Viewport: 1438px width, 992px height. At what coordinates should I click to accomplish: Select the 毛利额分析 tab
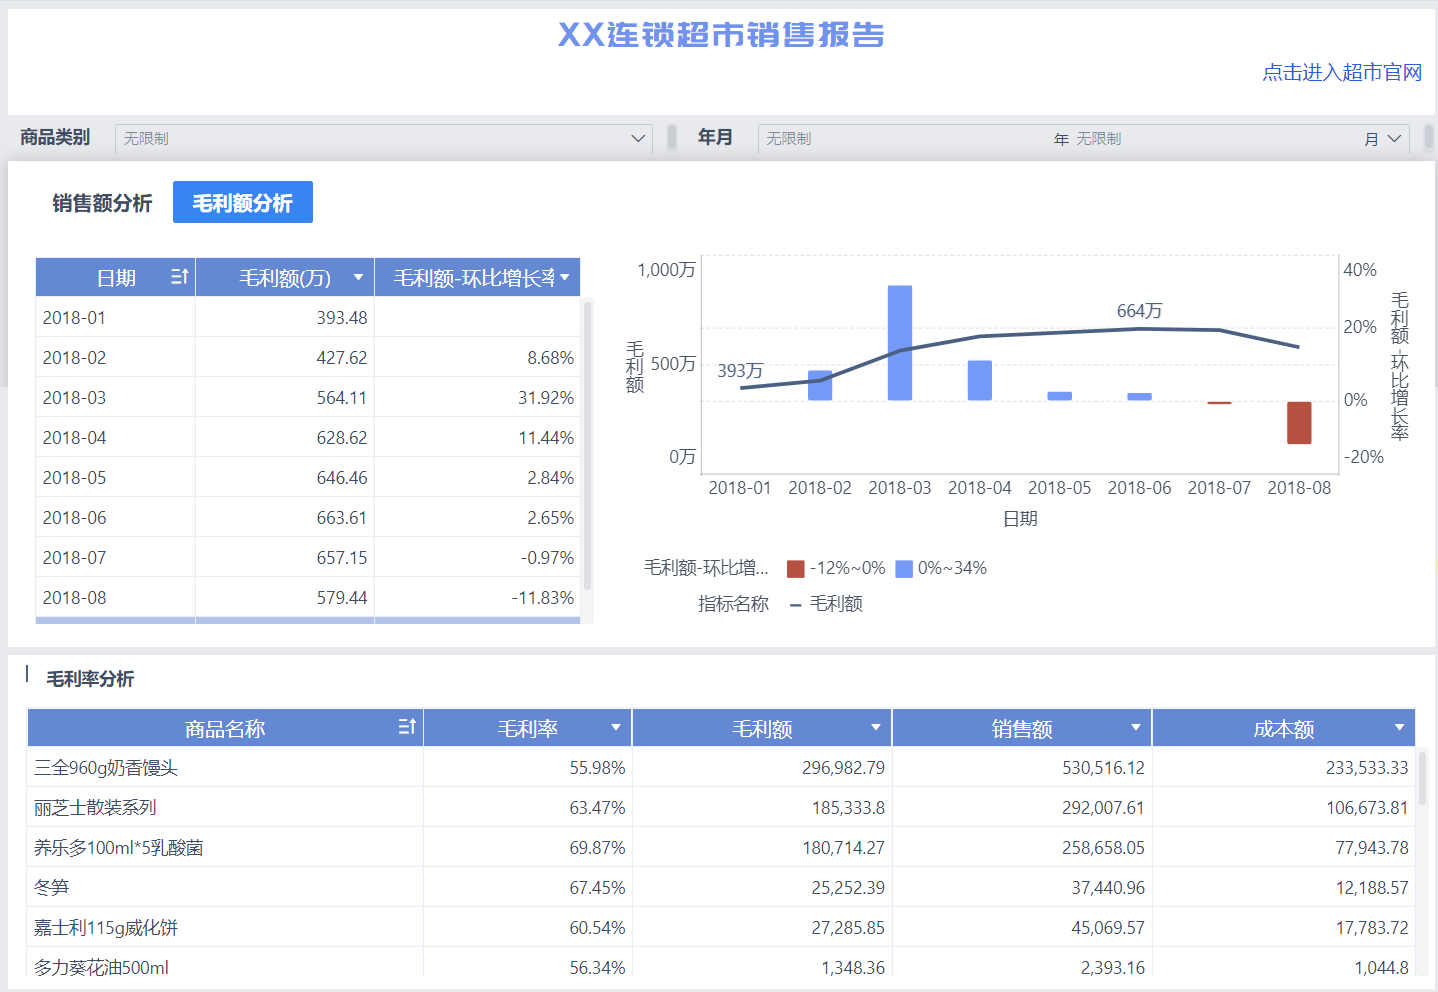[x=243, y=202]
